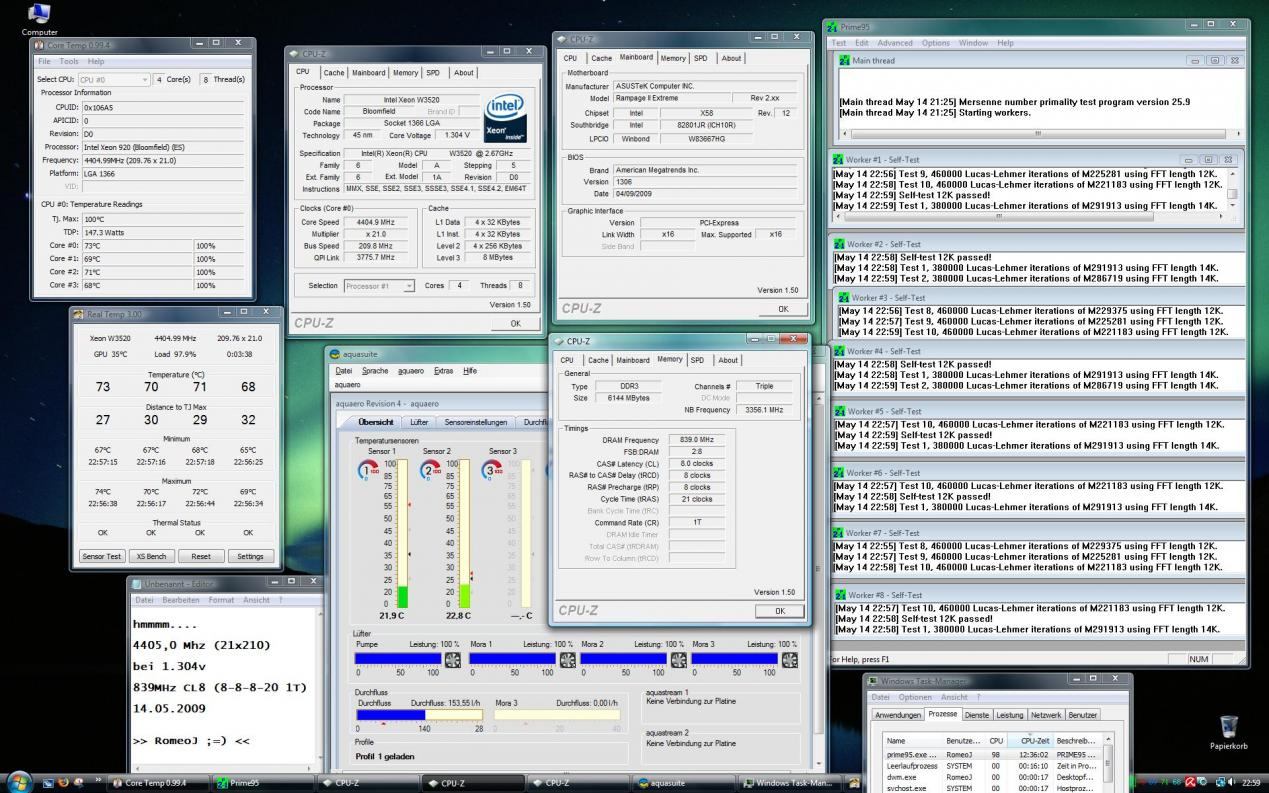
Task: Click the Main thread window icon
Action: [845, 60]
